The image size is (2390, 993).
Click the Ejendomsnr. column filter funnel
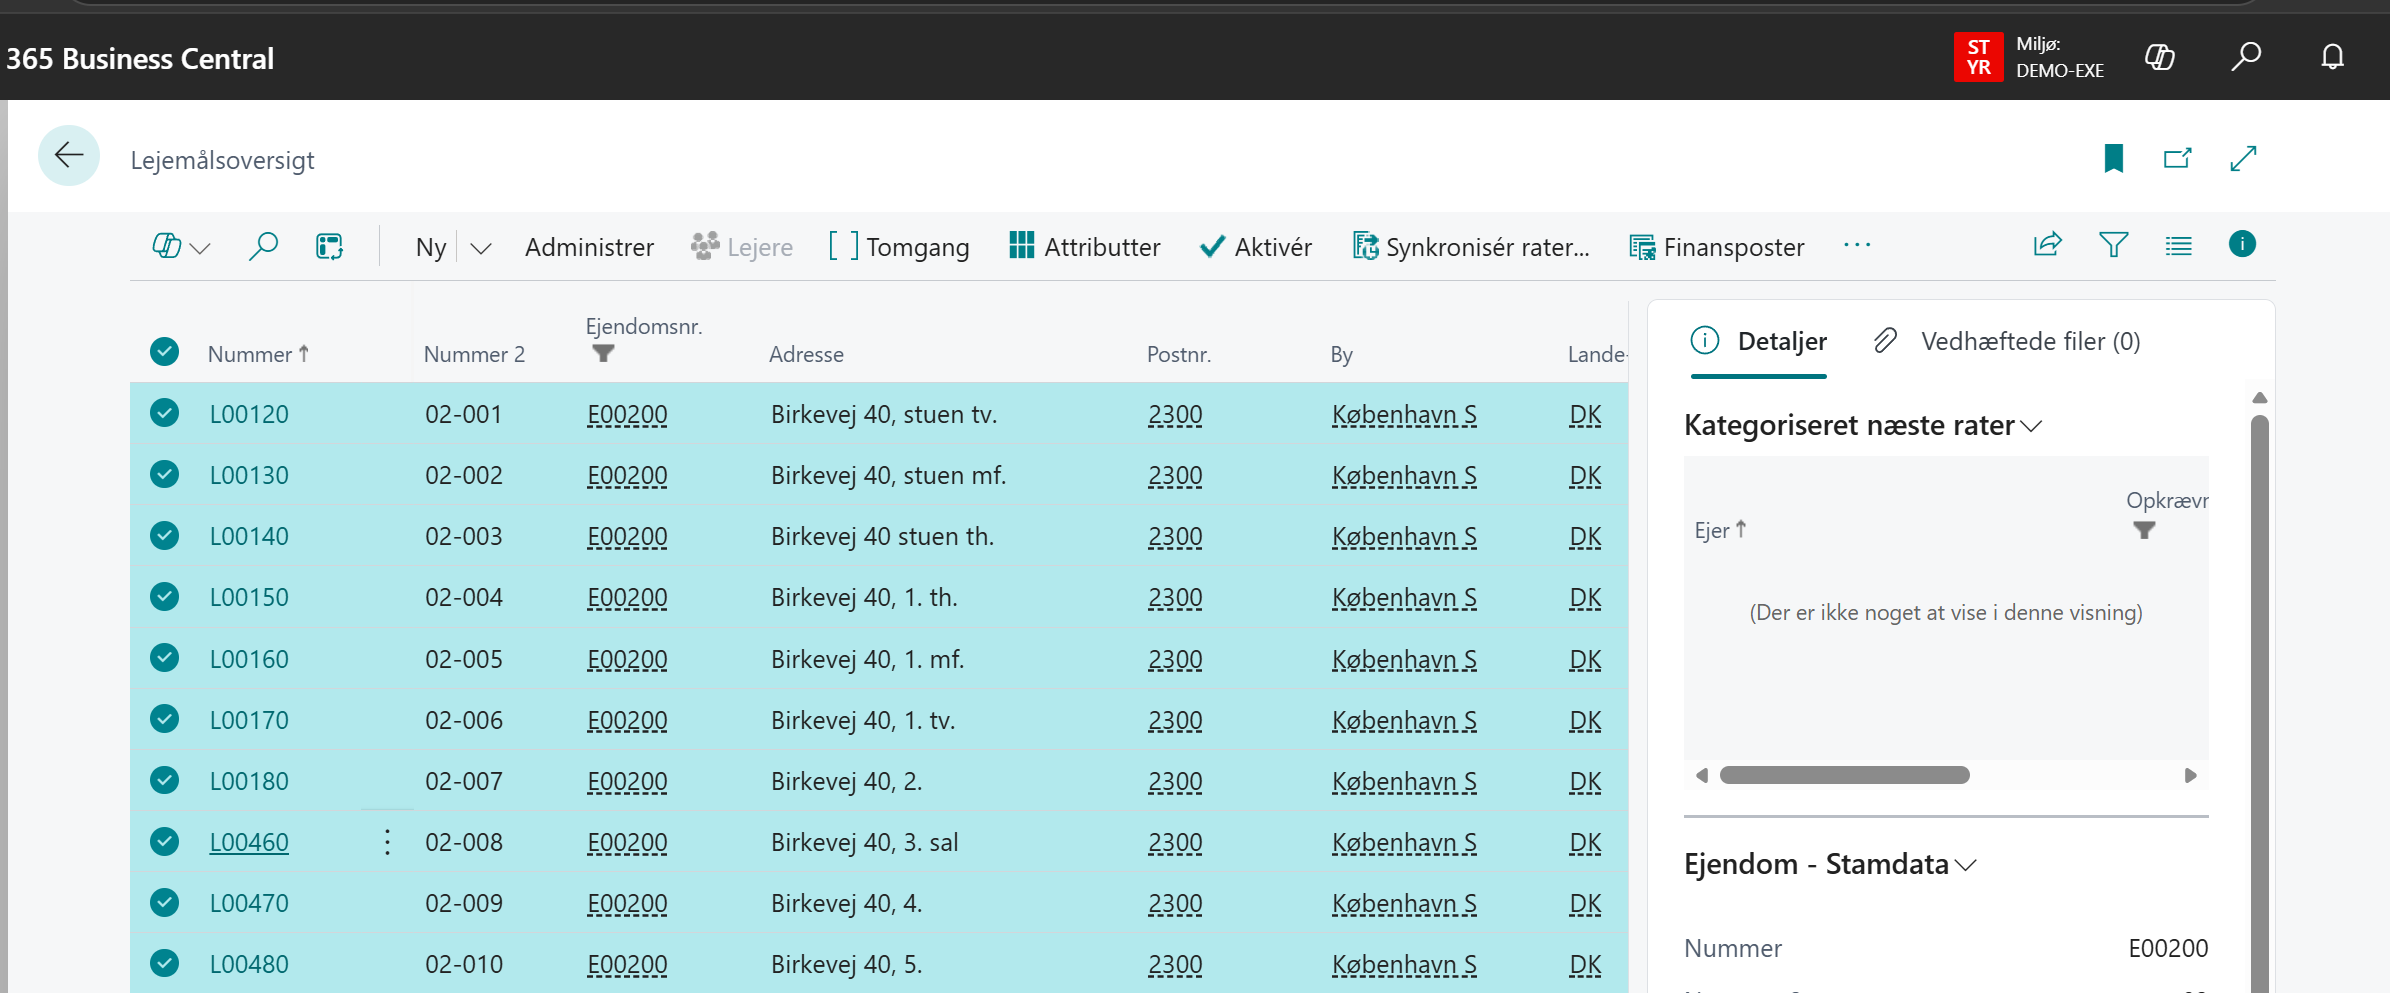(x=603, y=353)
